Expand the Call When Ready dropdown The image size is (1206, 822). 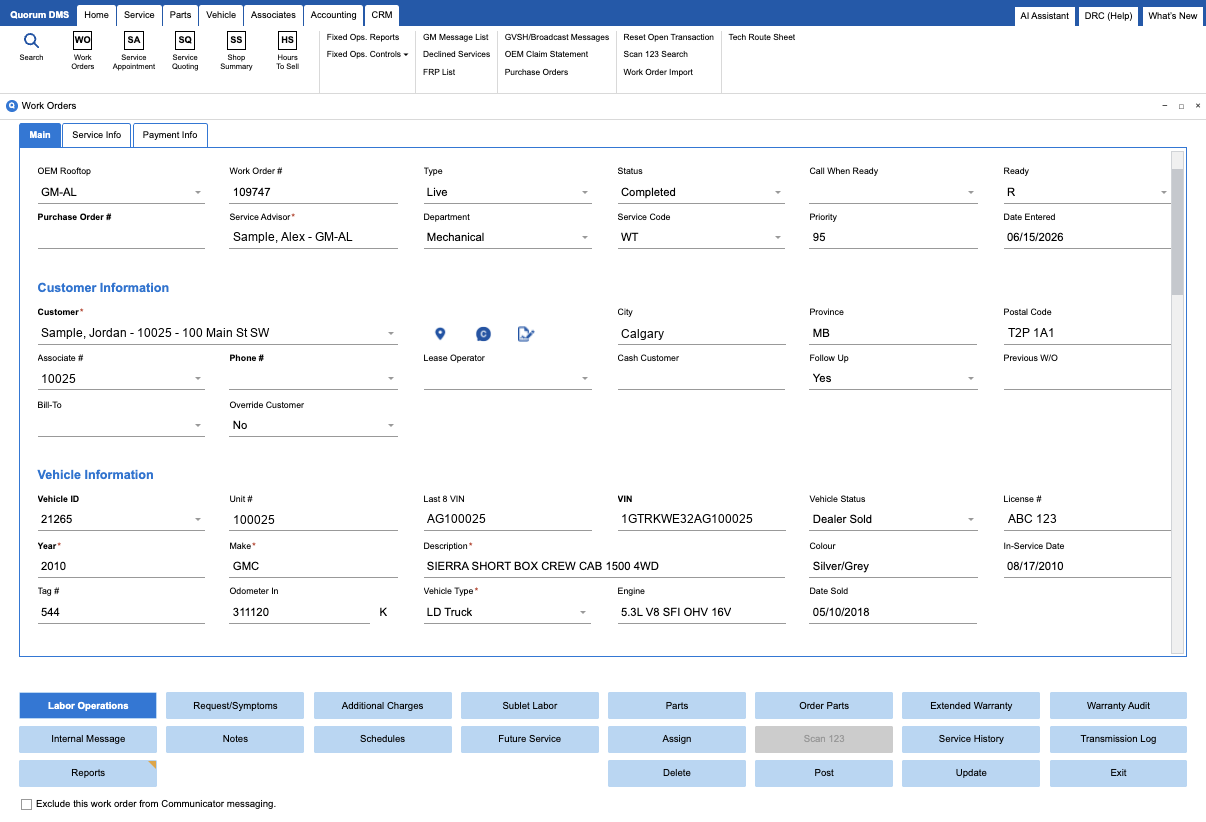970,192
